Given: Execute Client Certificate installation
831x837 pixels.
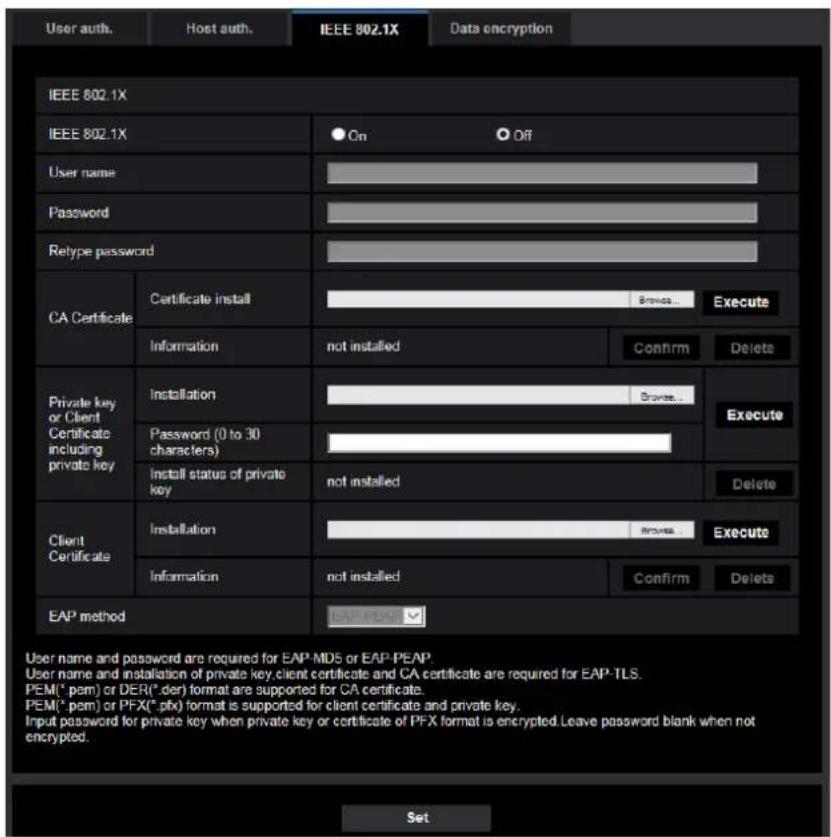Looking at the screenshot, I should point(741,533).
